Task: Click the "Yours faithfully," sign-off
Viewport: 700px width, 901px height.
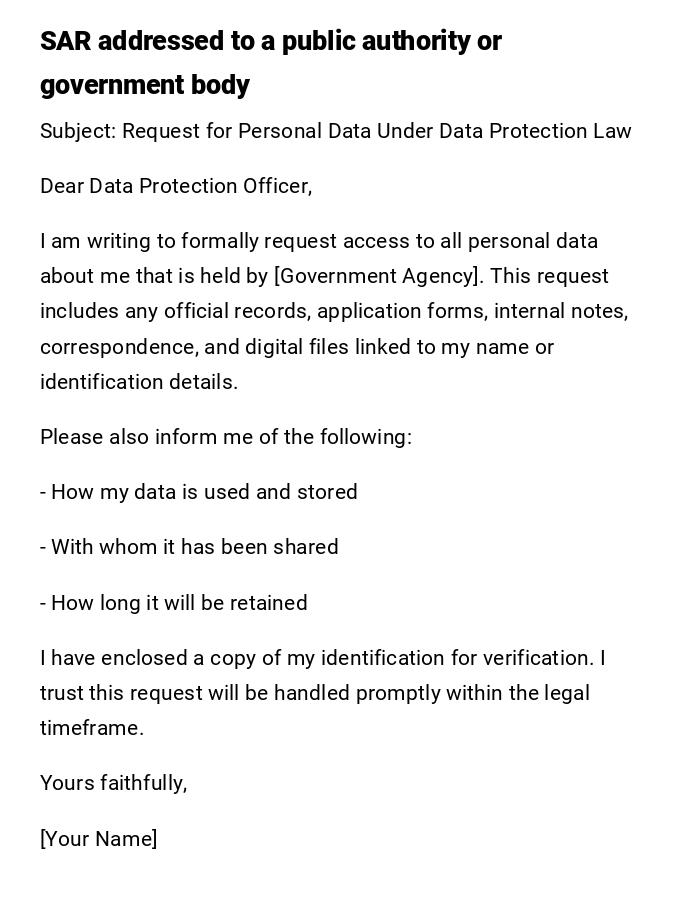Action: click(x=114, y=783)
